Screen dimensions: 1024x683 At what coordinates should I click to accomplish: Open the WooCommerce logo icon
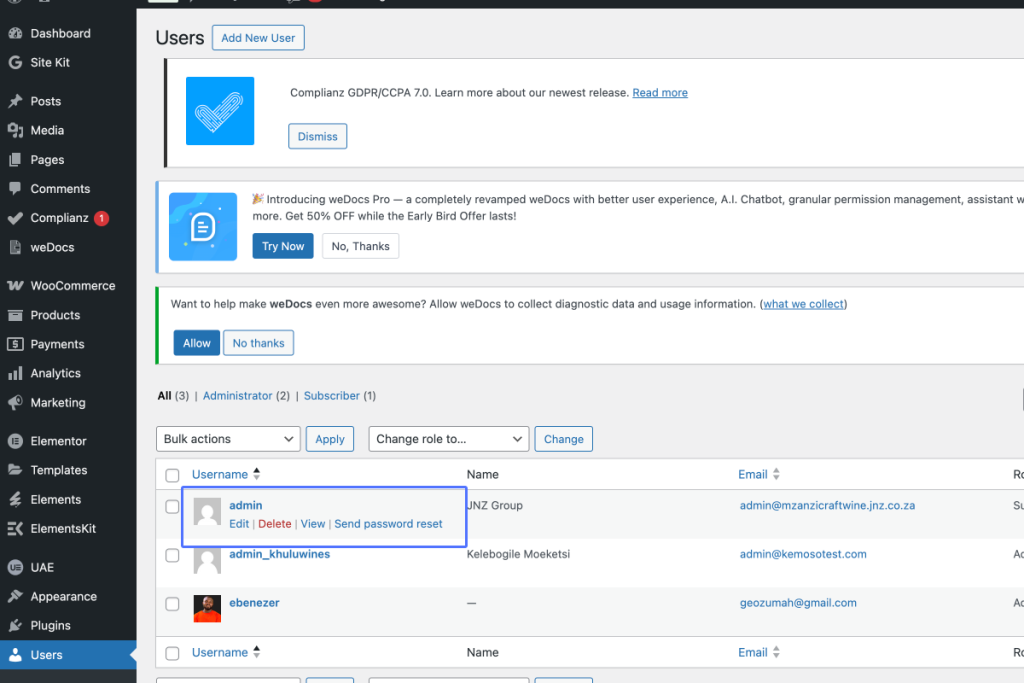[16, 286]
